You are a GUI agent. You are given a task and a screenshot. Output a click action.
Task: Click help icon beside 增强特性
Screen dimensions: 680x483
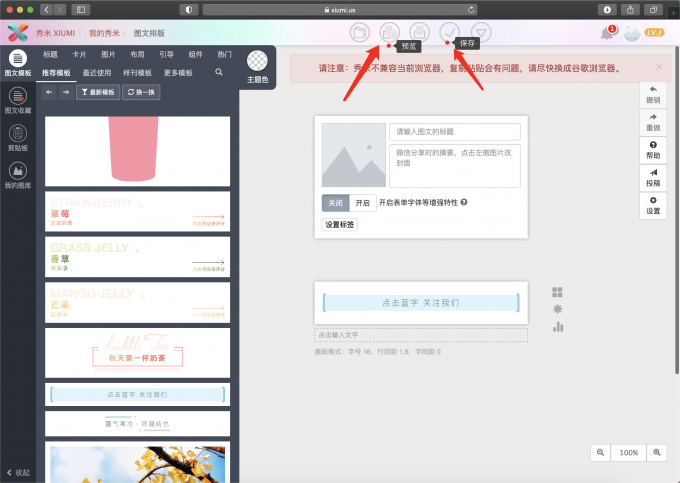tap(464, 202)
